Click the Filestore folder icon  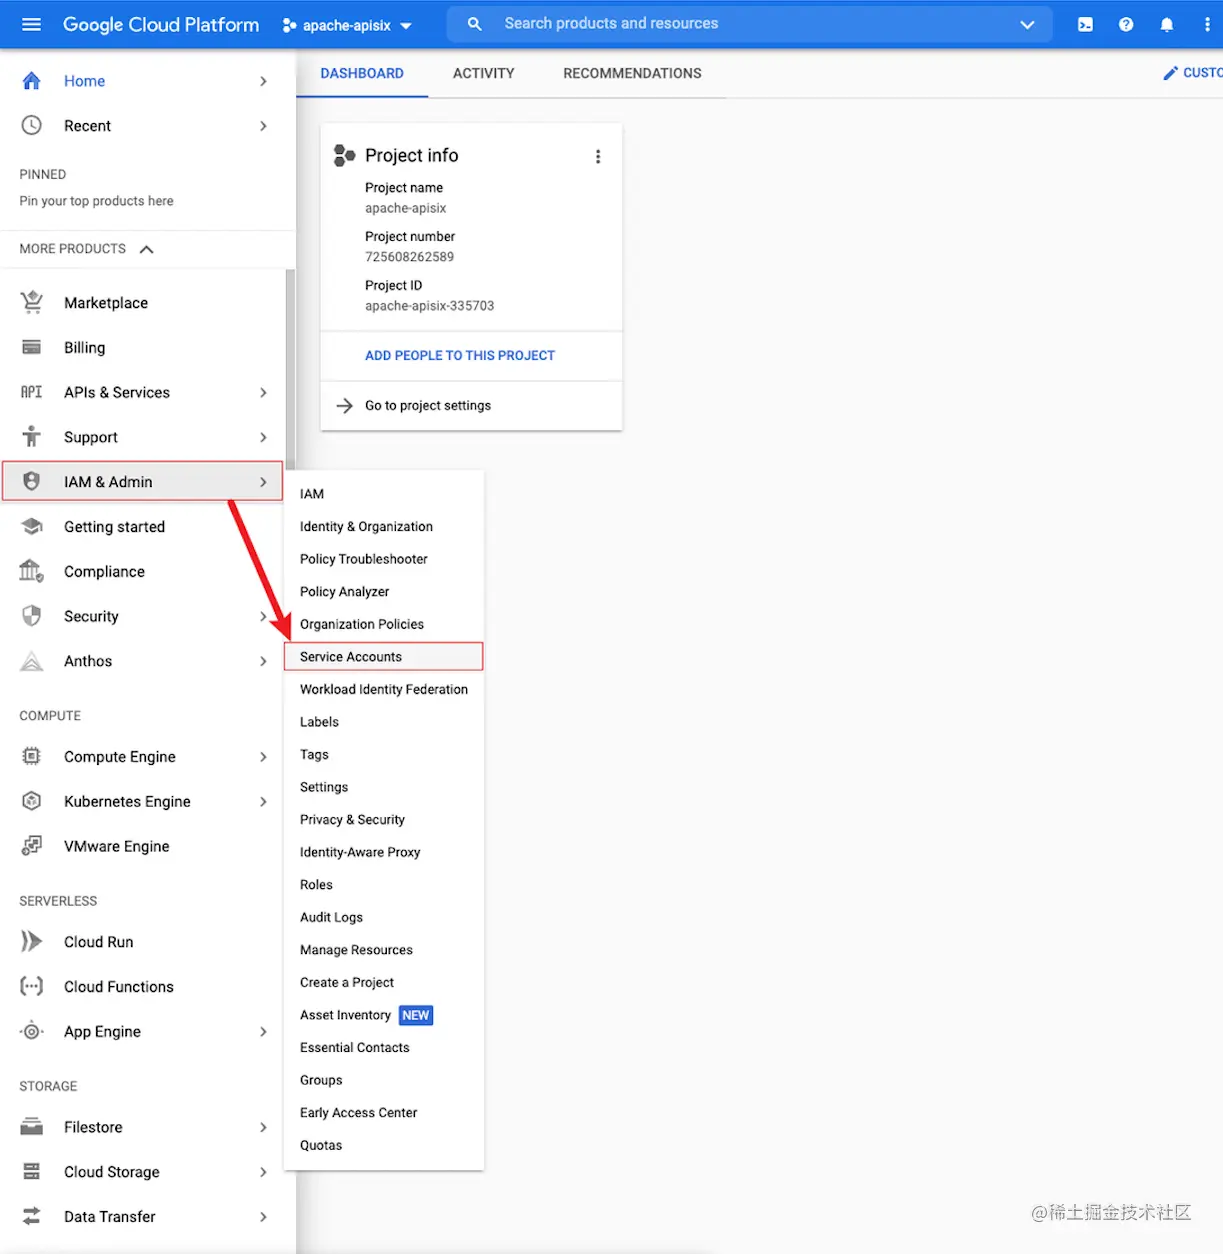(32, 1127)
